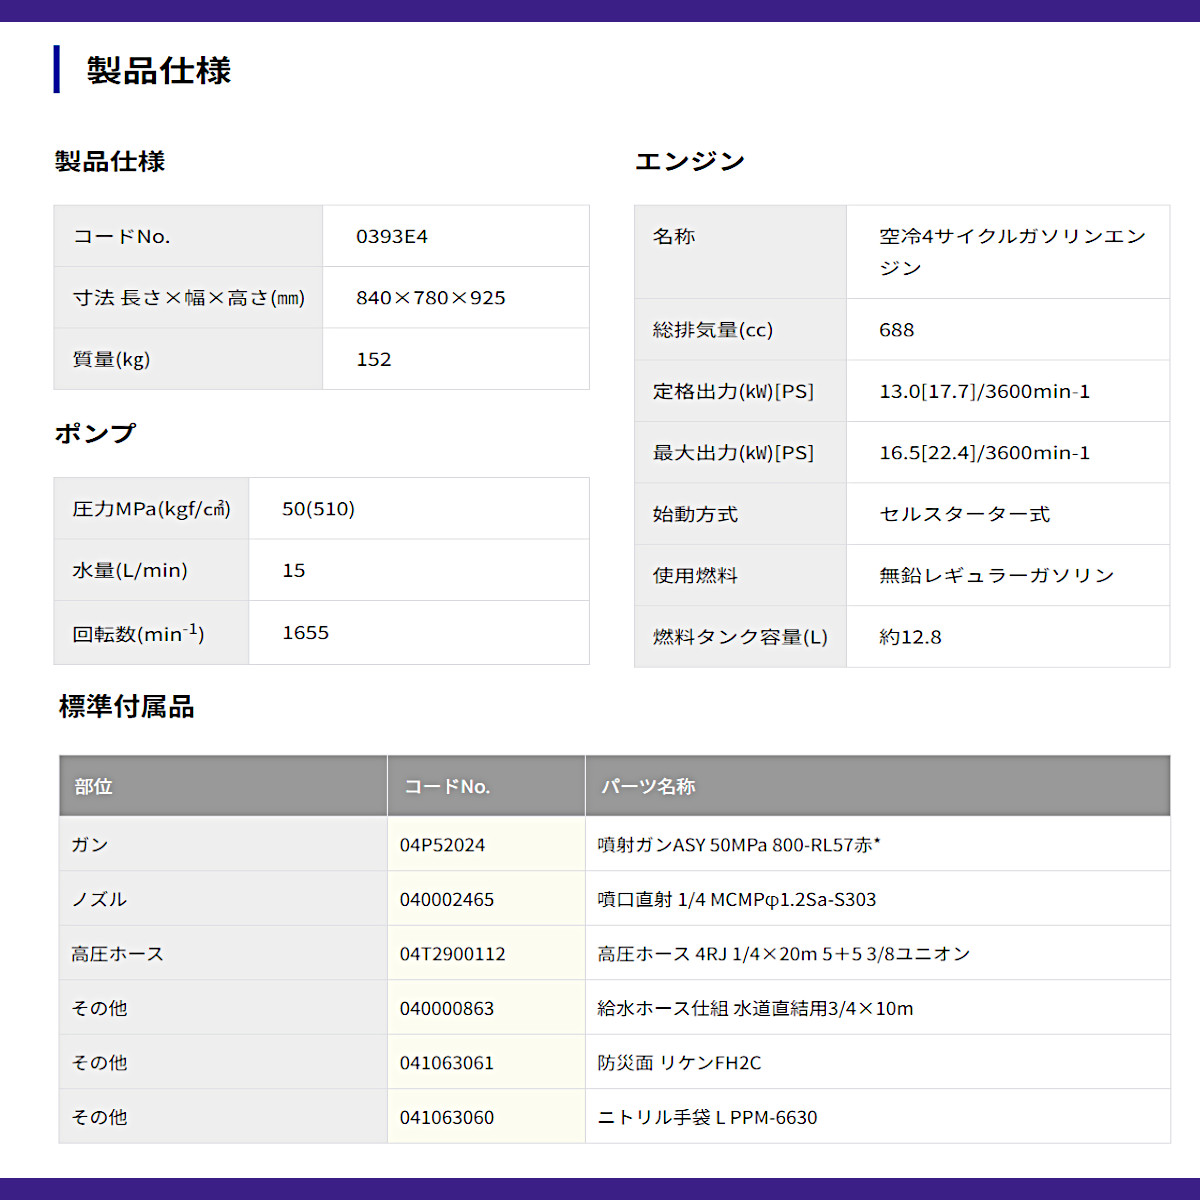Select 噴口直射 1/4 MCMPφ1.2Sa-S303 part name
1200x1200 pixels.
[737, 899]
